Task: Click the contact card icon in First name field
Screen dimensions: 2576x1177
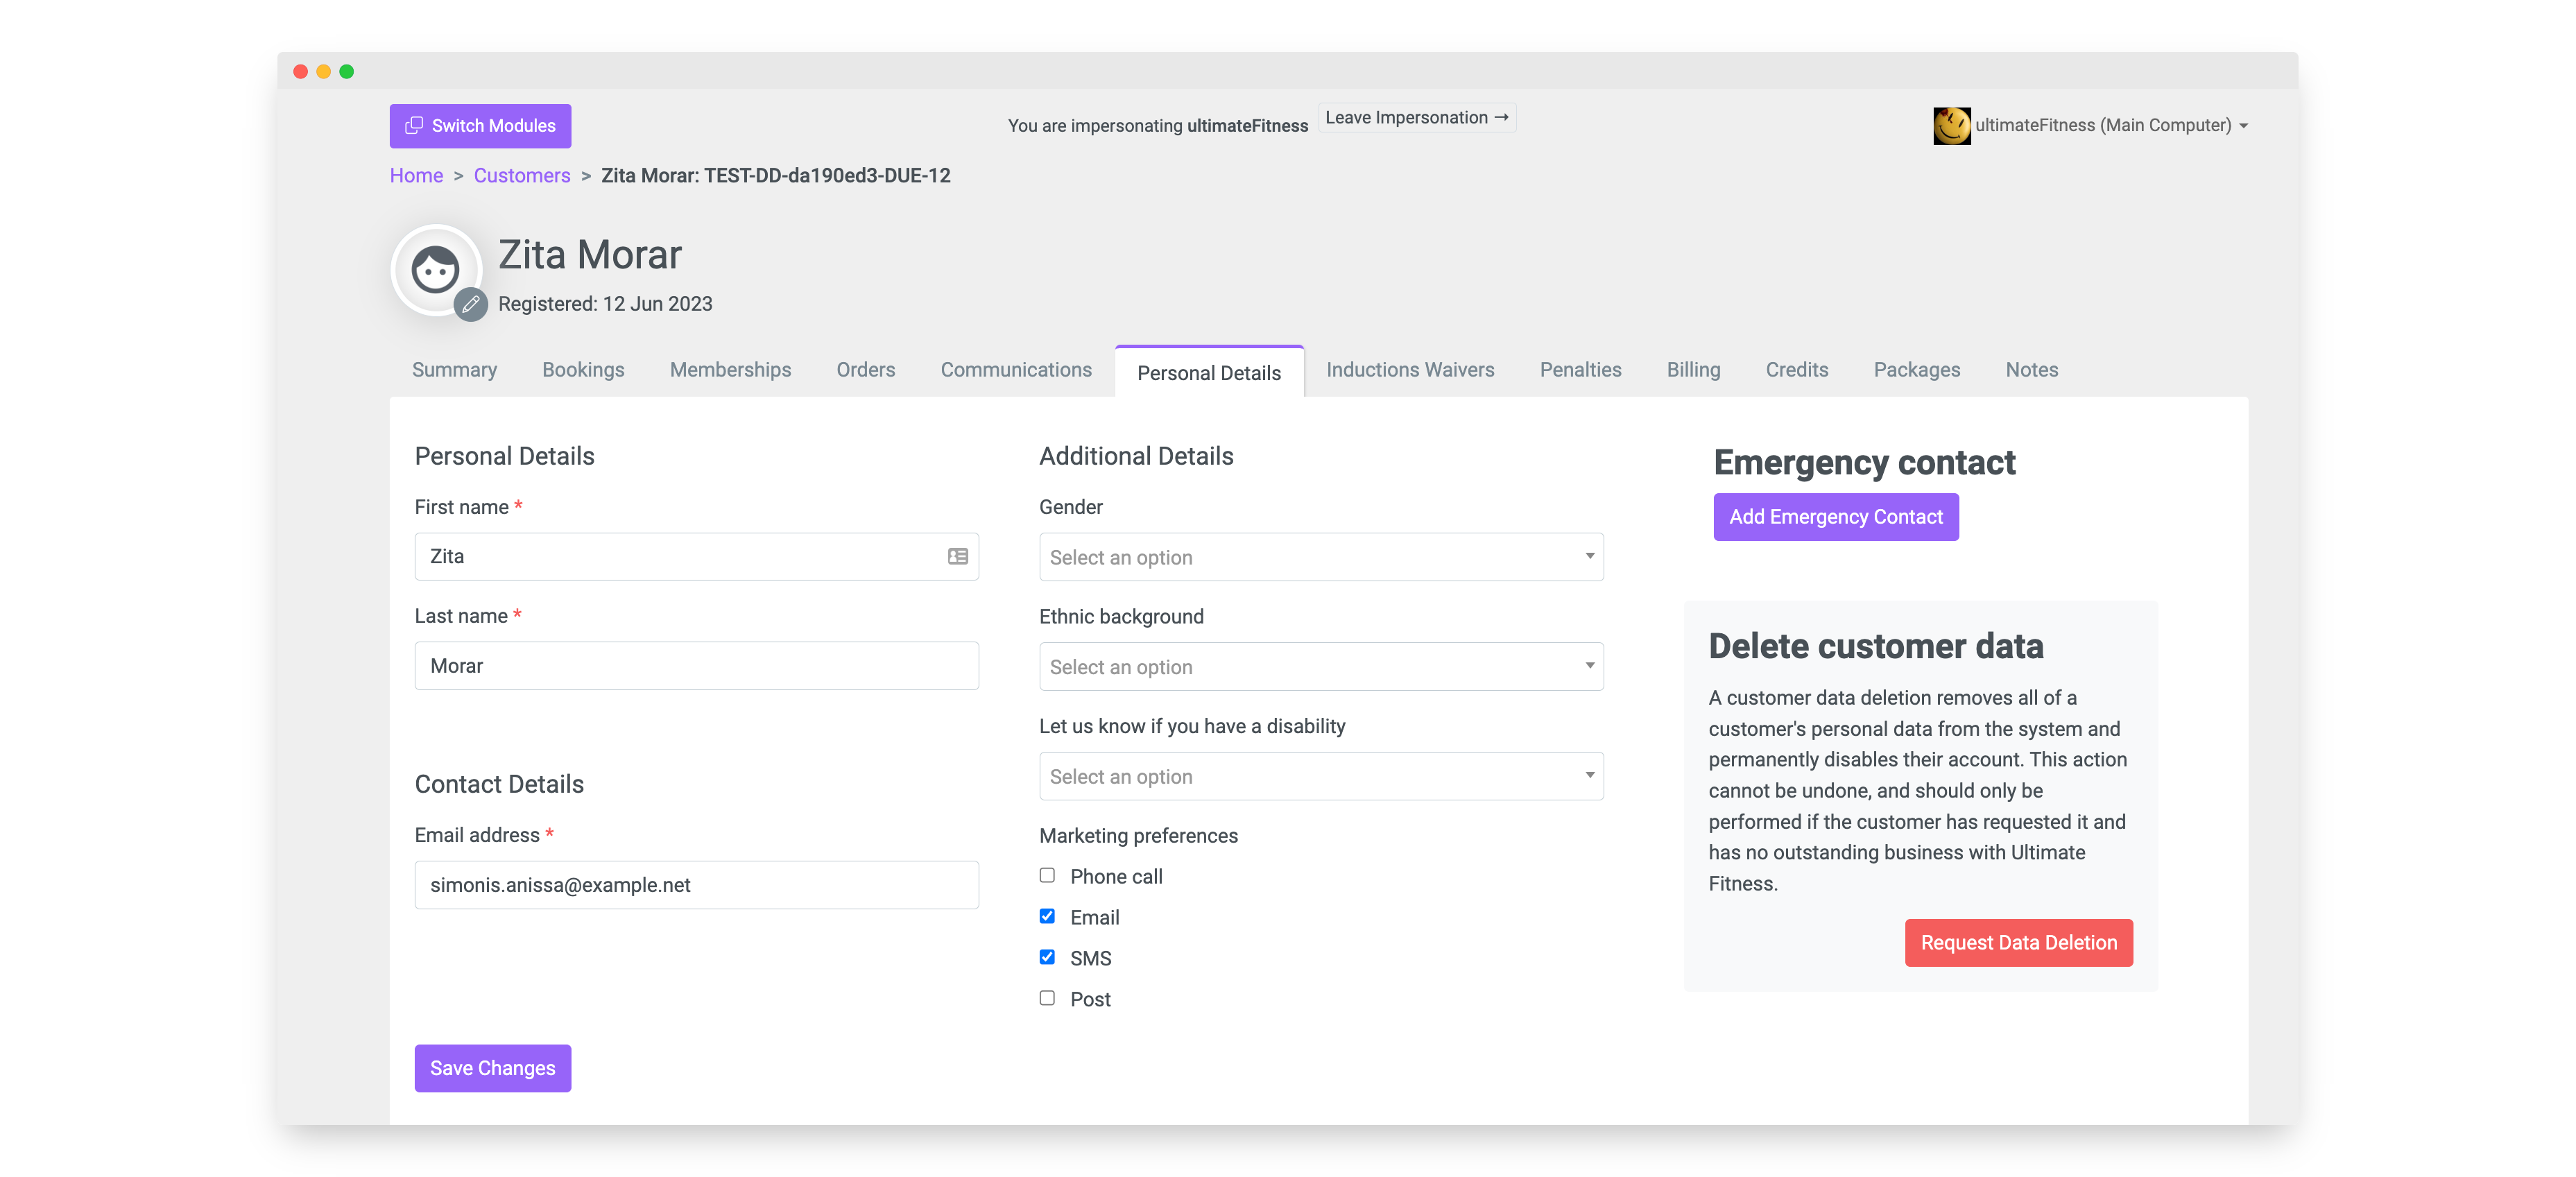Action: [x=957, y=556]
